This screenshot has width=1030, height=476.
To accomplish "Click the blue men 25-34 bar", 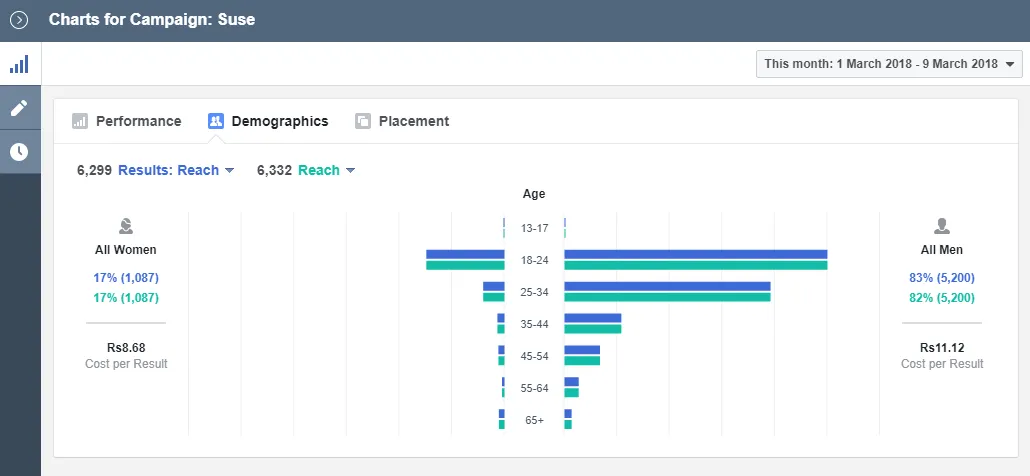I will 667,286.
